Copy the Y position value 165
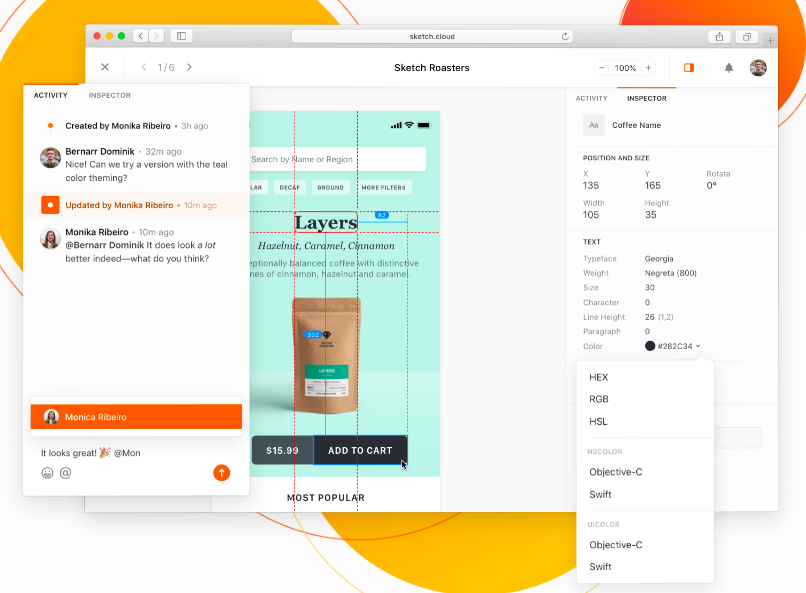 pyautogui.click(x=653, y=186)
